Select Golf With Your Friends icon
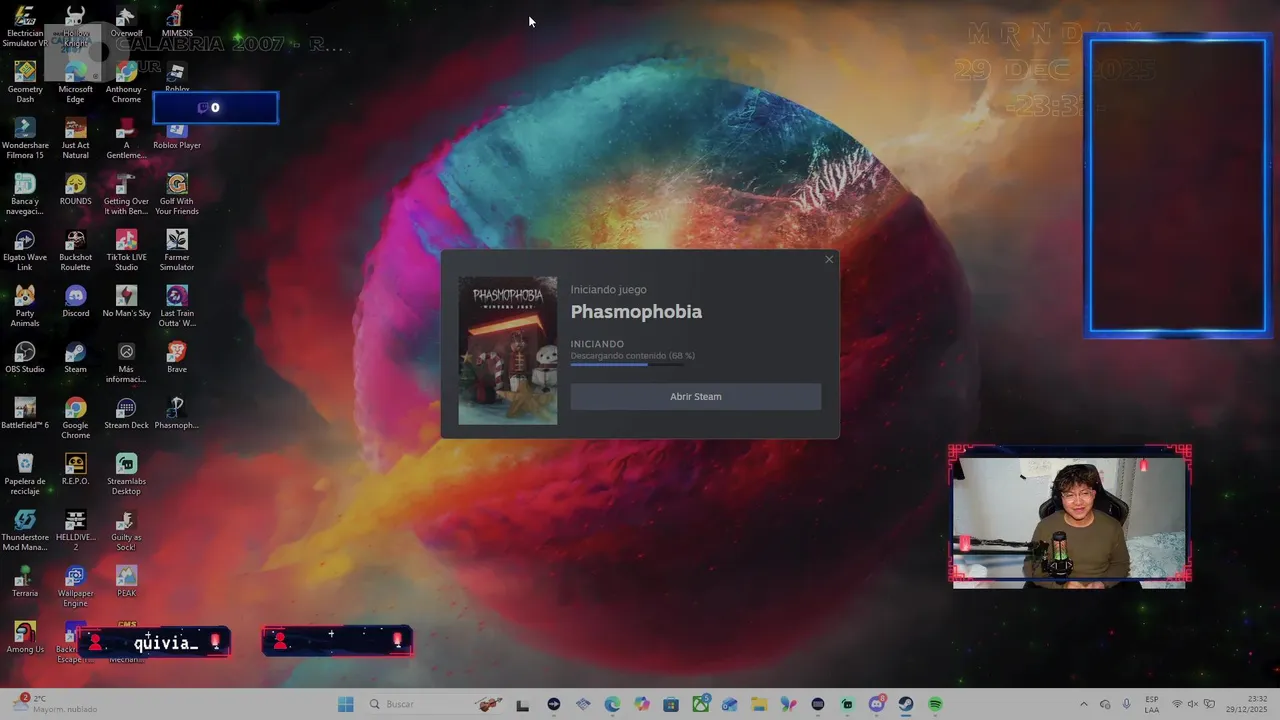 click(177, 195)
